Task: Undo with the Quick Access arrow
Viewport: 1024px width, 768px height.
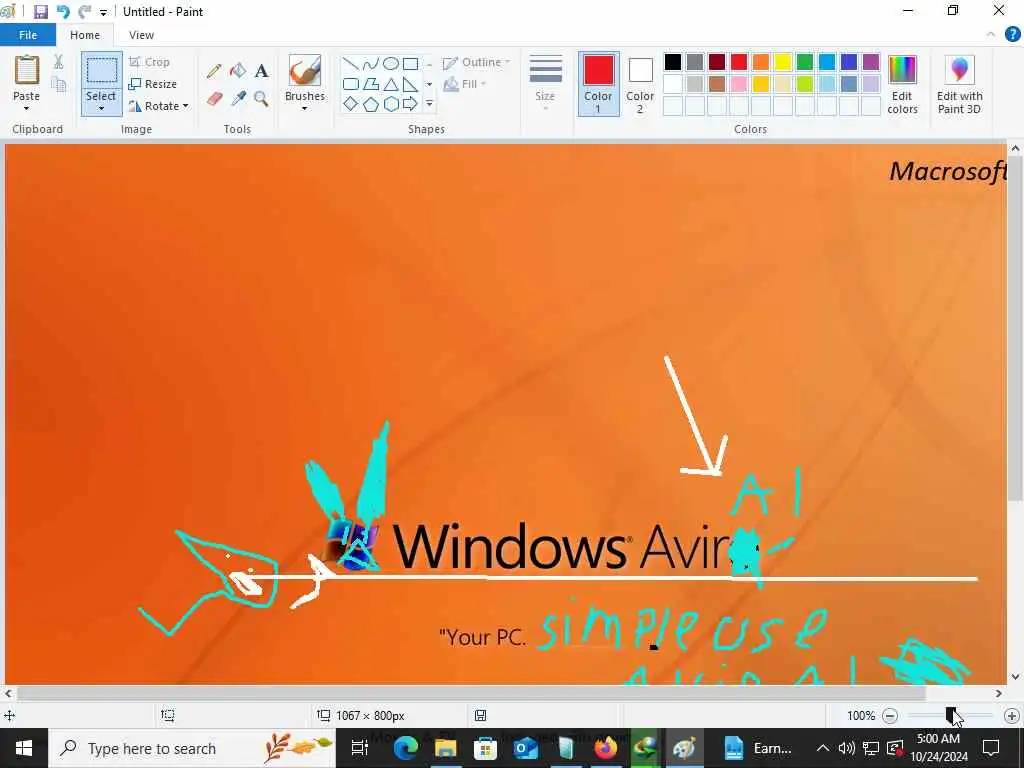Action: pyautogui.click(x=63, y=12)
